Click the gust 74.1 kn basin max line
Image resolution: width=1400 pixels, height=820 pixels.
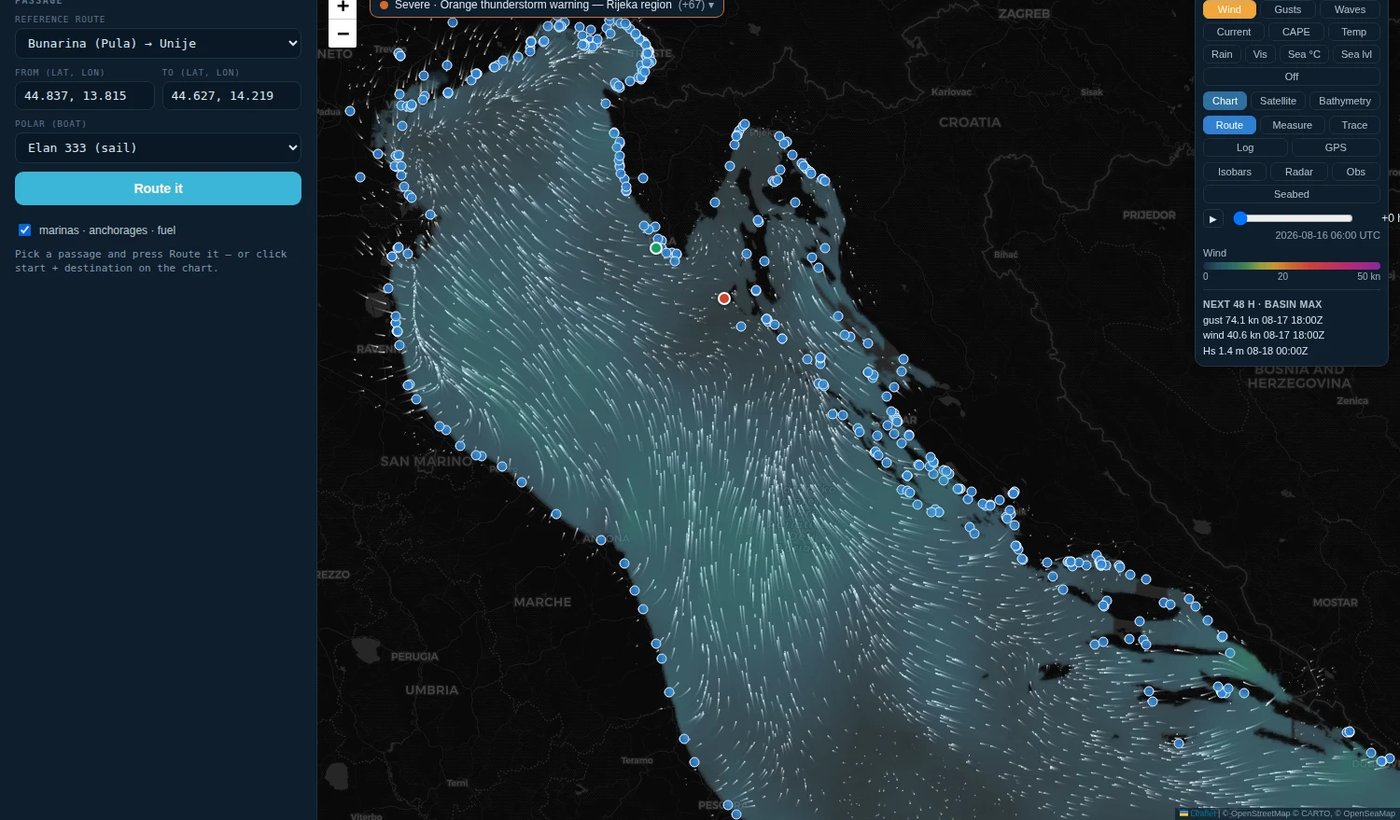pyautogui.click(x=1263, y=320)
